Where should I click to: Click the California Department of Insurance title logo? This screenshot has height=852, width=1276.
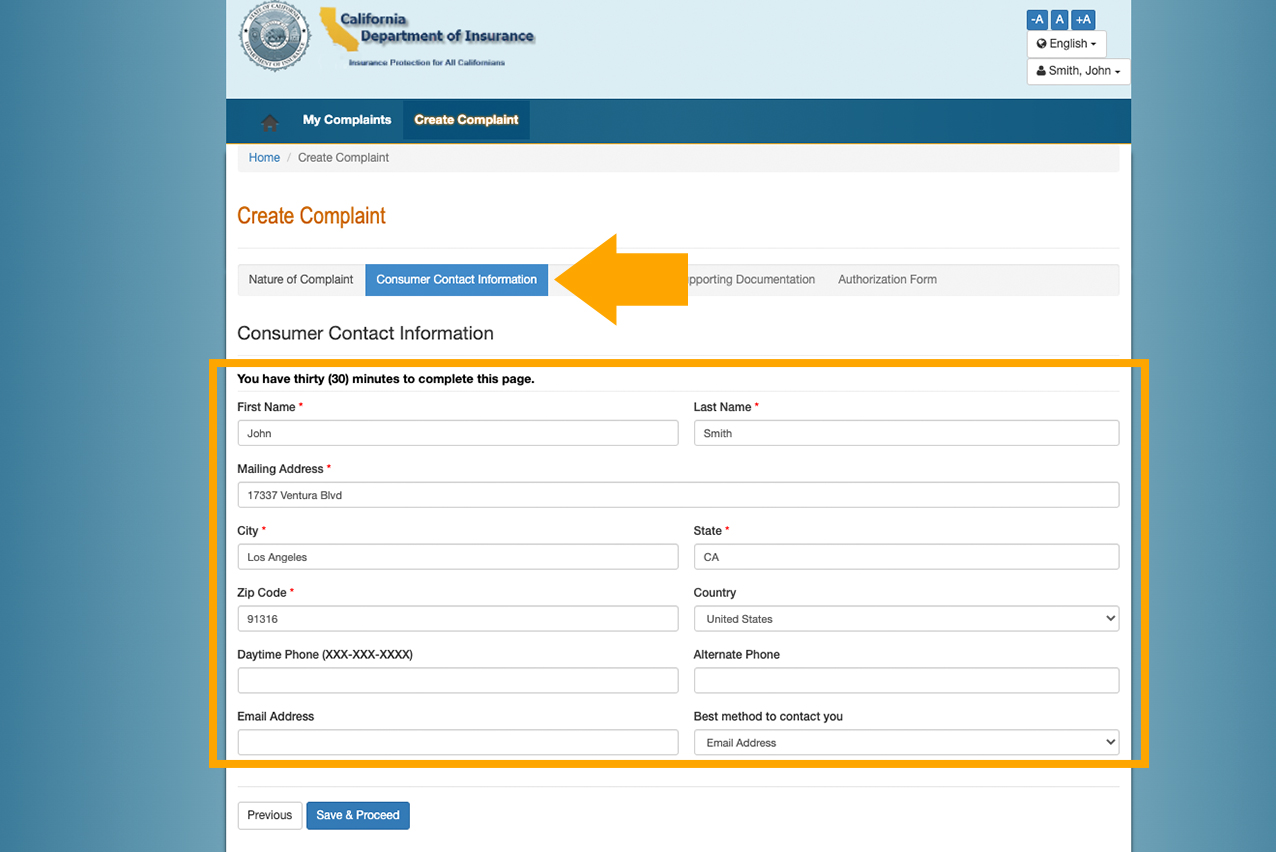pyautogui.click(x=427, y=36)
